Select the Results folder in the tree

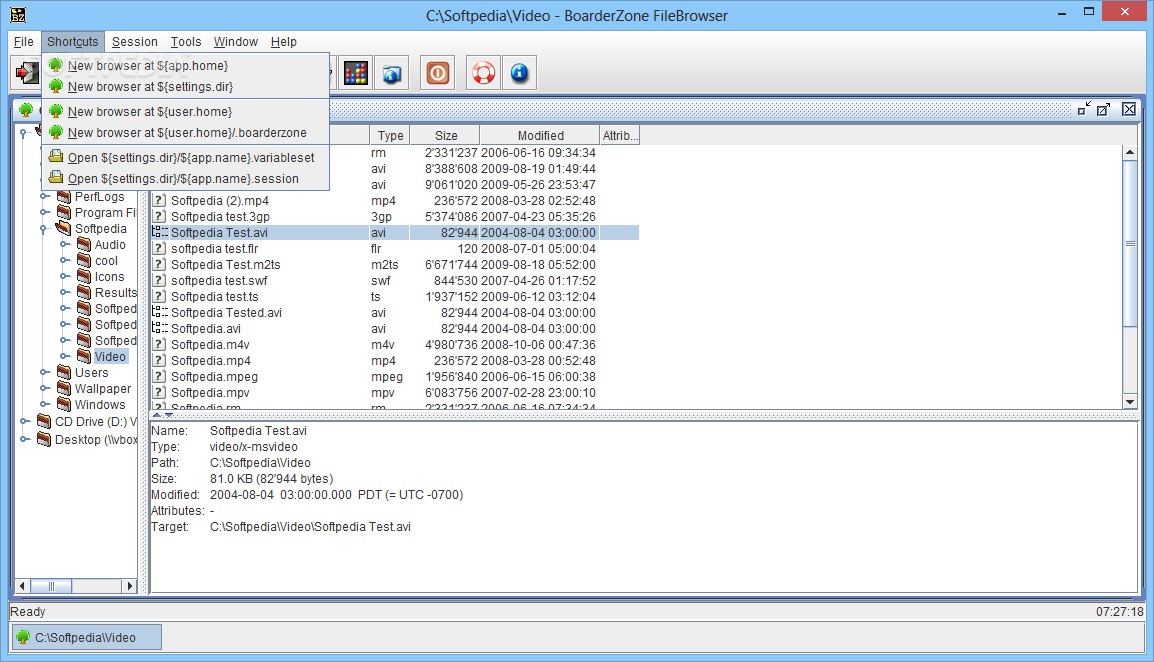(x=116, y=292)
